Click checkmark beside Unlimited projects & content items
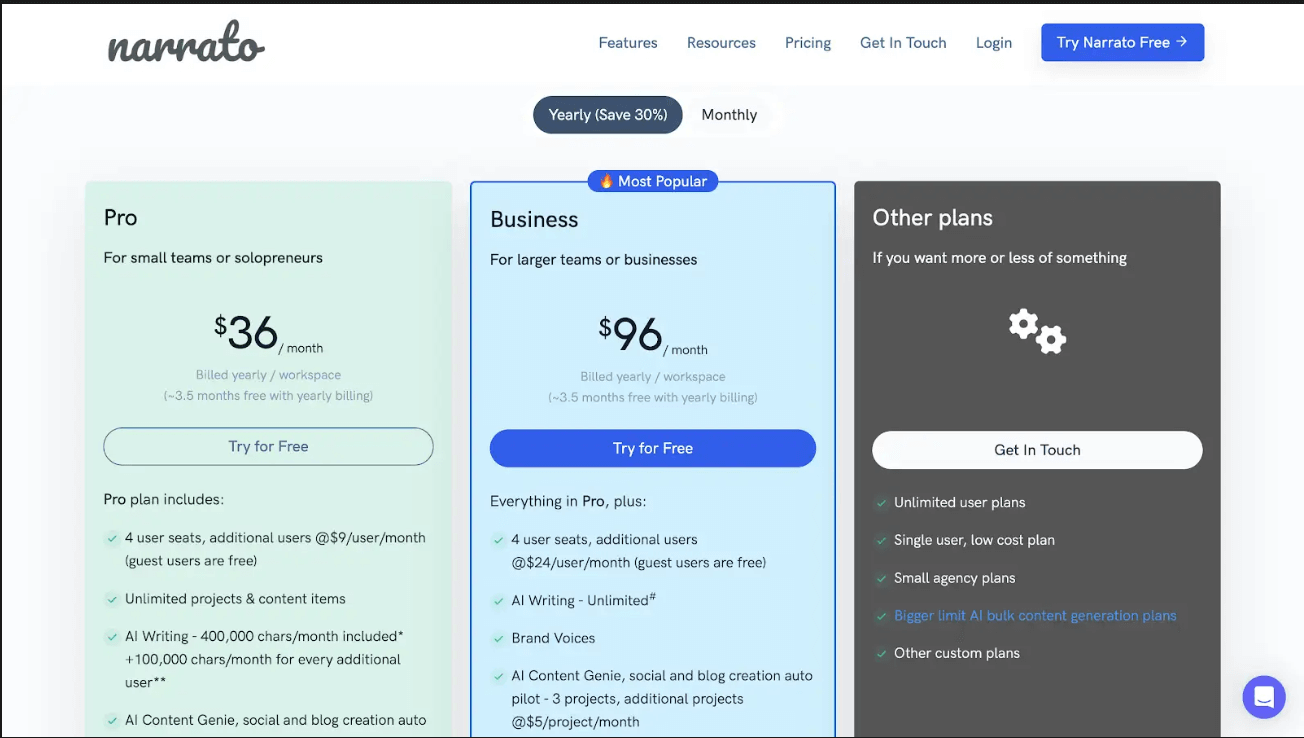Viewport: 1304px width, 738px height. (x=112, y=599)
